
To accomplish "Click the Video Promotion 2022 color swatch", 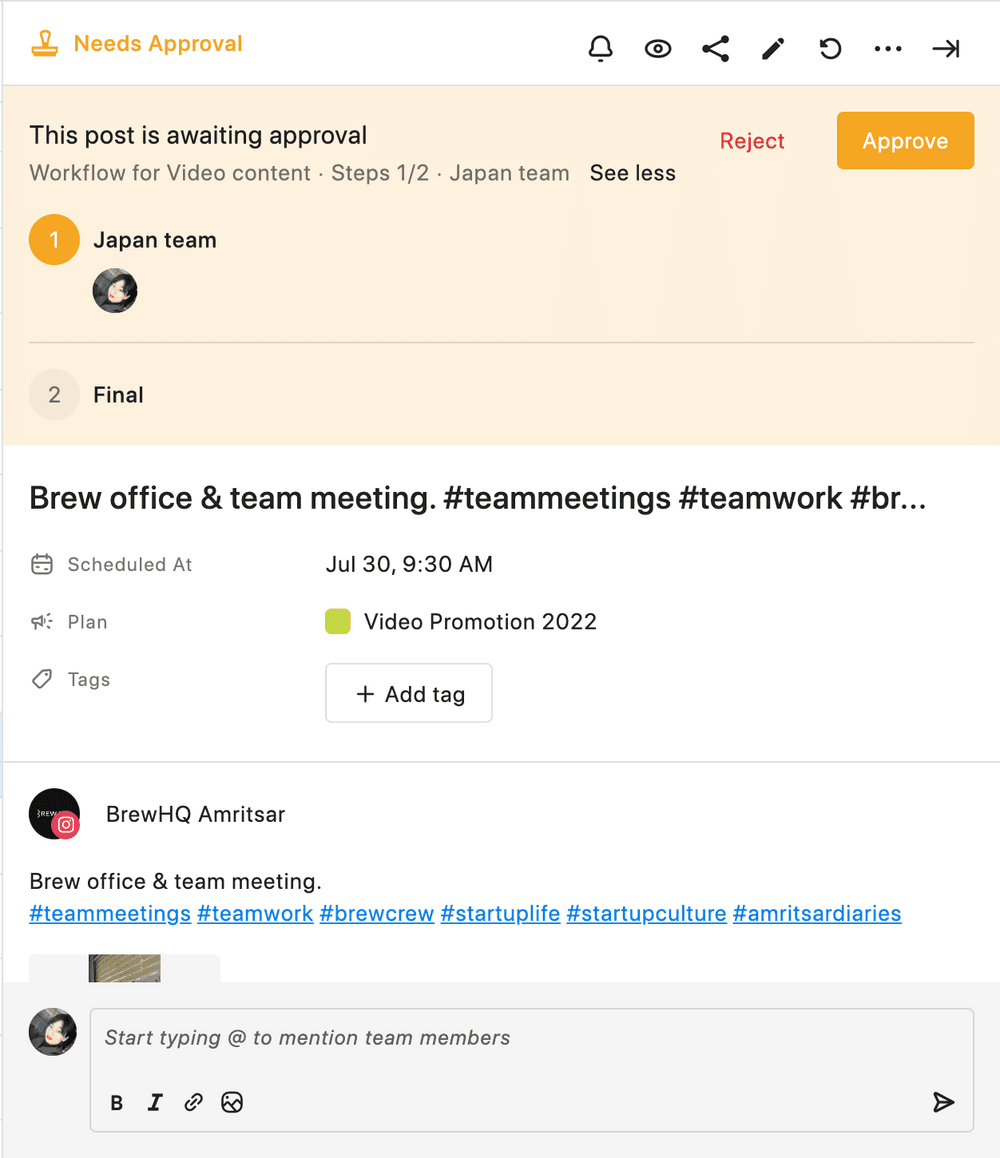I will 338,622.
